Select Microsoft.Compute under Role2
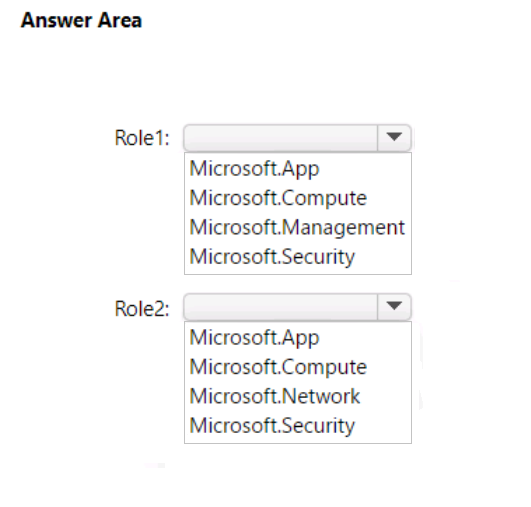The width and height of the screenshot is (531, 507). click(278, 367)
